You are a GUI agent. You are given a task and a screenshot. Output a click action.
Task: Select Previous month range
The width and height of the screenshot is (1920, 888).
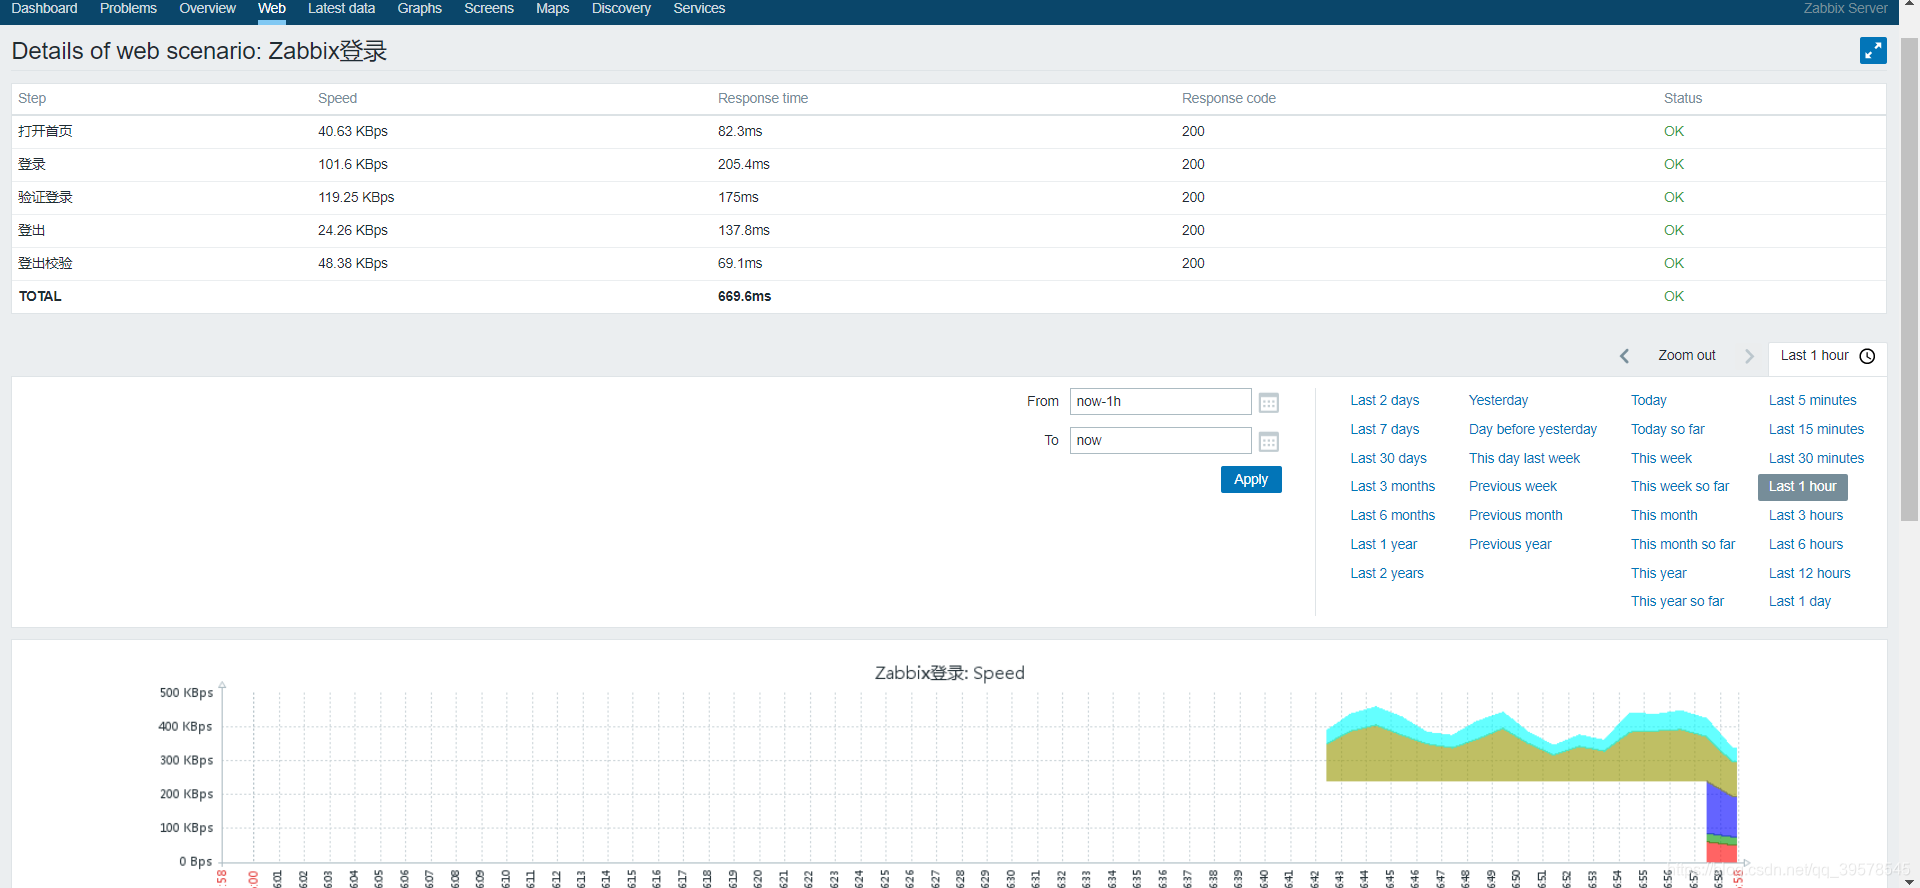pyautogui.click(x=1515, y=516)
